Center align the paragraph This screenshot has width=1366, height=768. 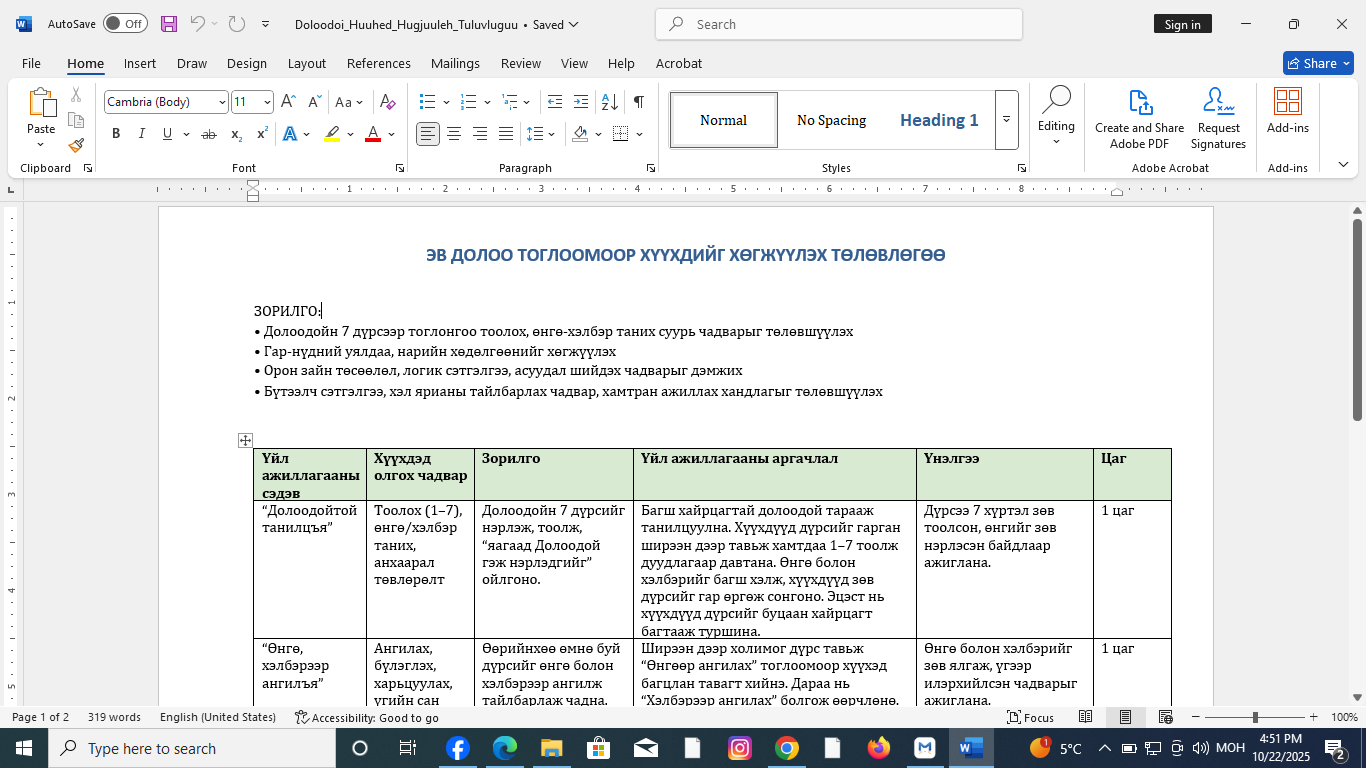453,133
